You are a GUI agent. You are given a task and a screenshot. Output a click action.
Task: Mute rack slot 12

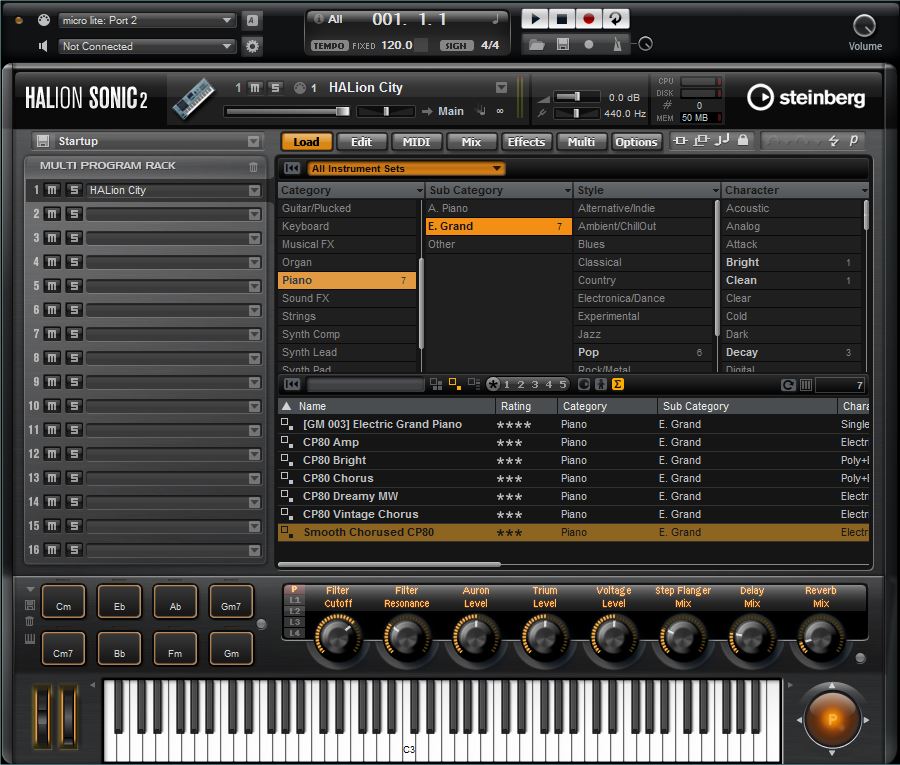pyautogui.click(x=52, y=453)
